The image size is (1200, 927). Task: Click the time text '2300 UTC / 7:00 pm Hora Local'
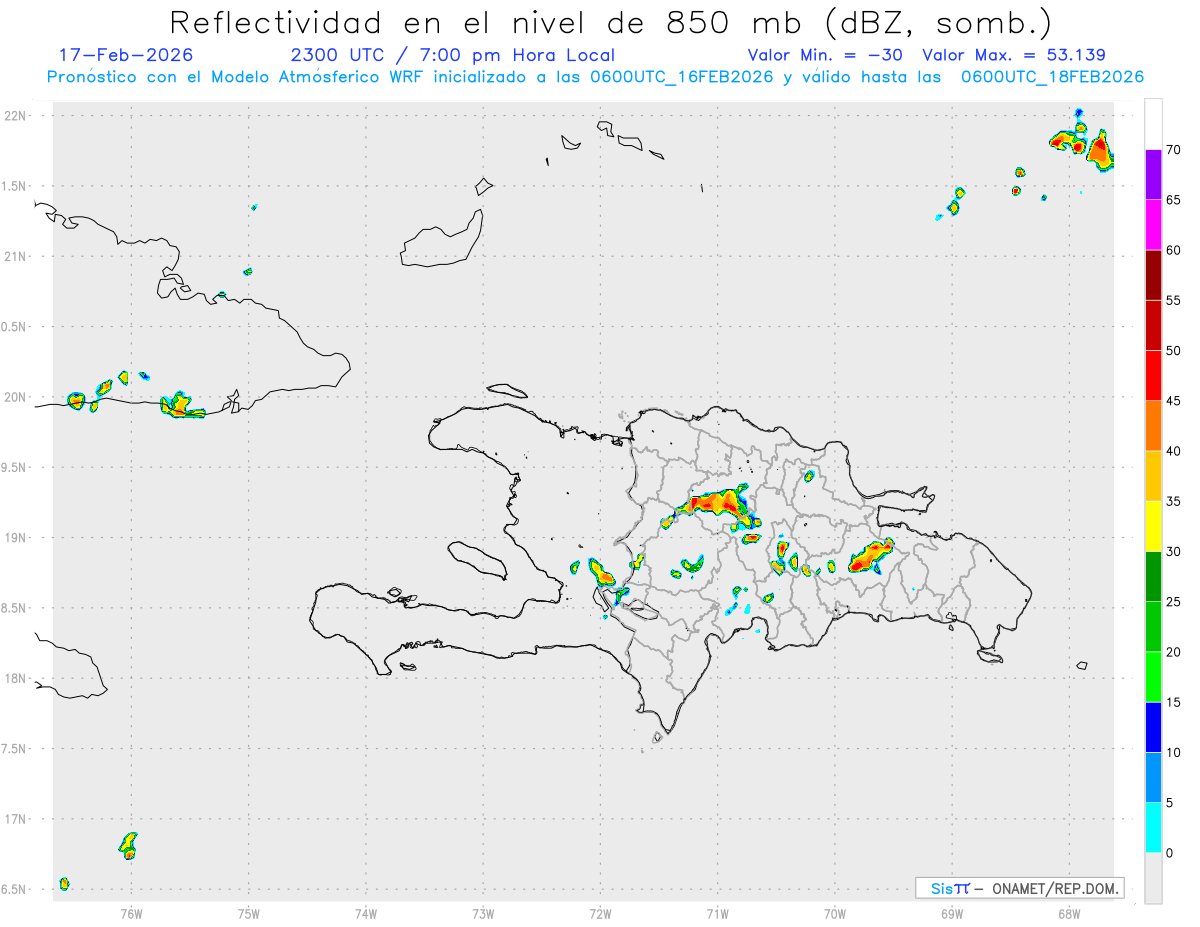(x=452, y=55)
